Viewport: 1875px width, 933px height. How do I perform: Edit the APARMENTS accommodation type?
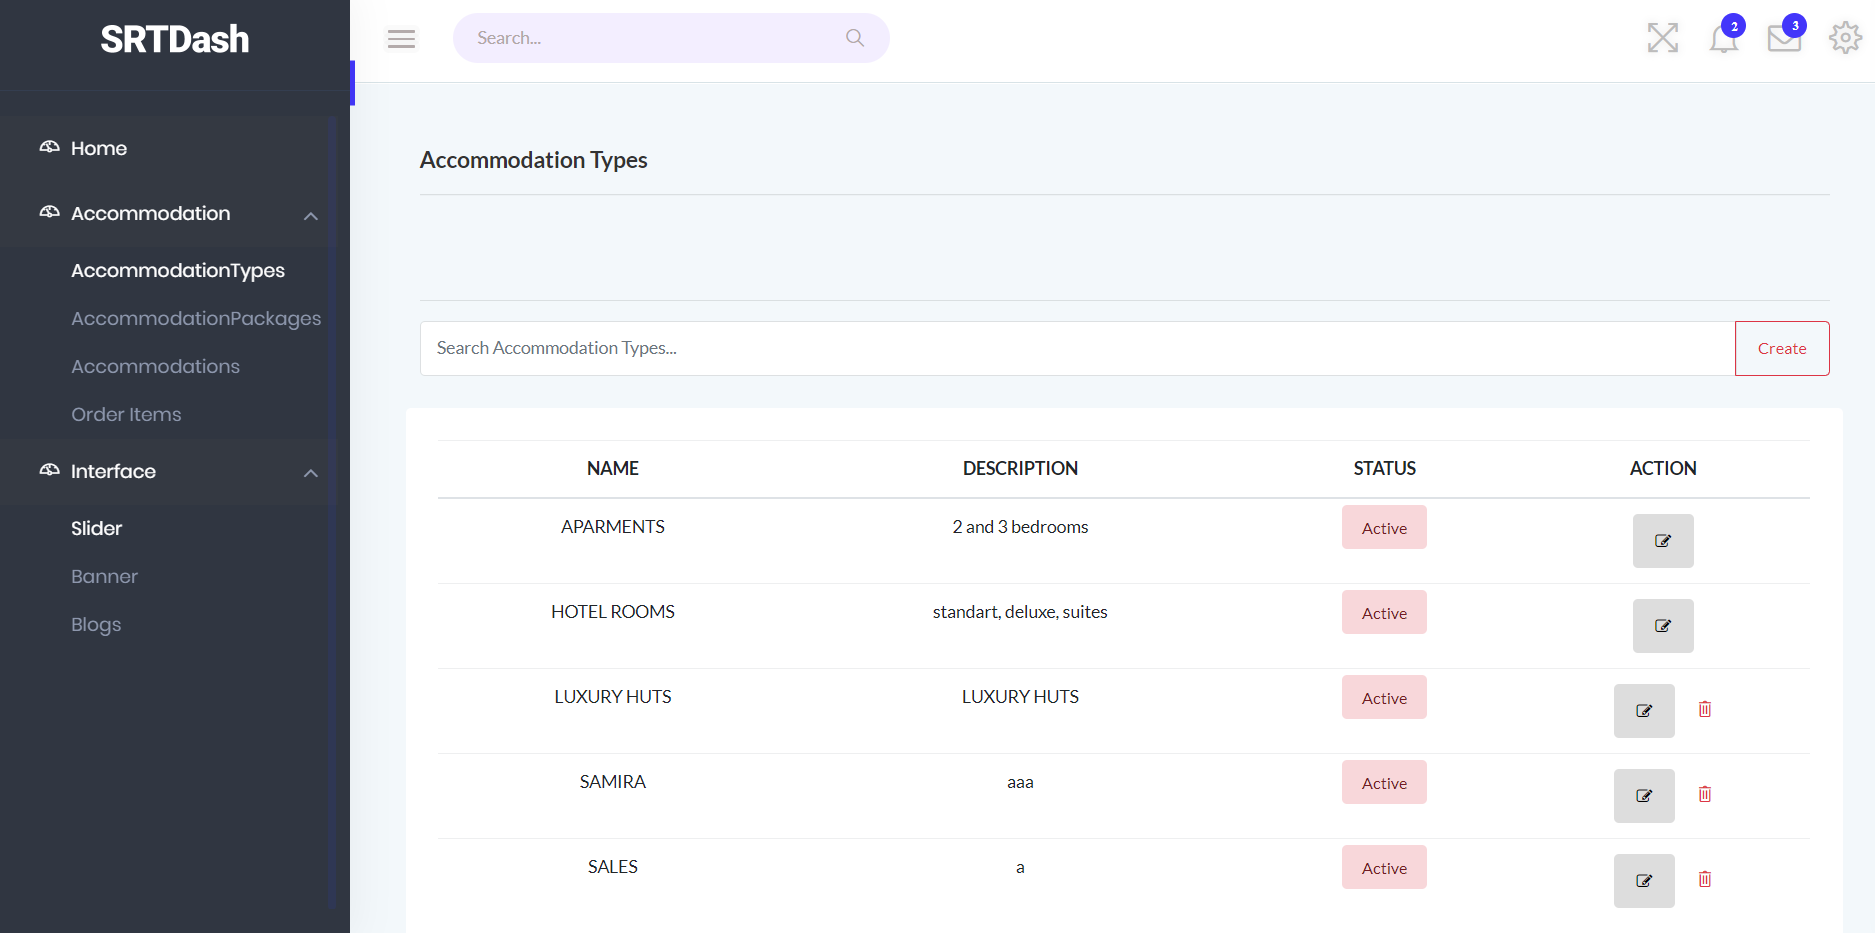(1663, 541)
